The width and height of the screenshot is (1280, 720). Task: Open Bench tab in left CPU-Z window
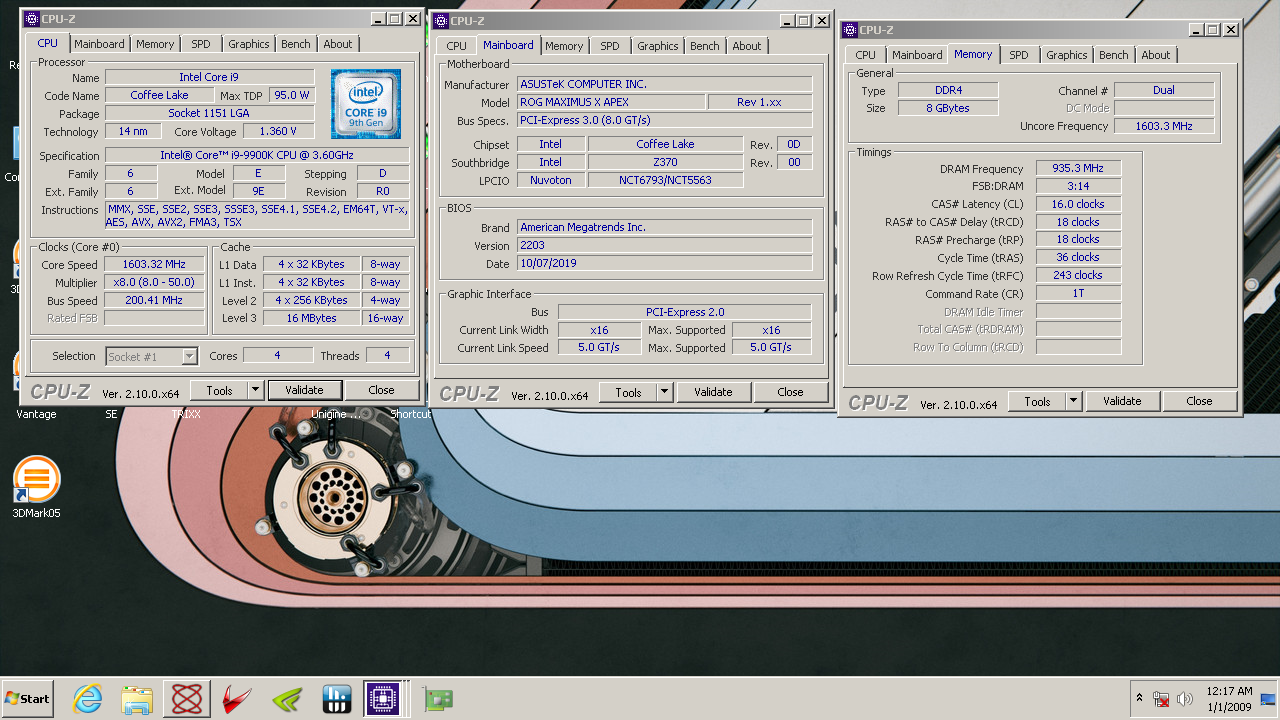tap(295, 44)
